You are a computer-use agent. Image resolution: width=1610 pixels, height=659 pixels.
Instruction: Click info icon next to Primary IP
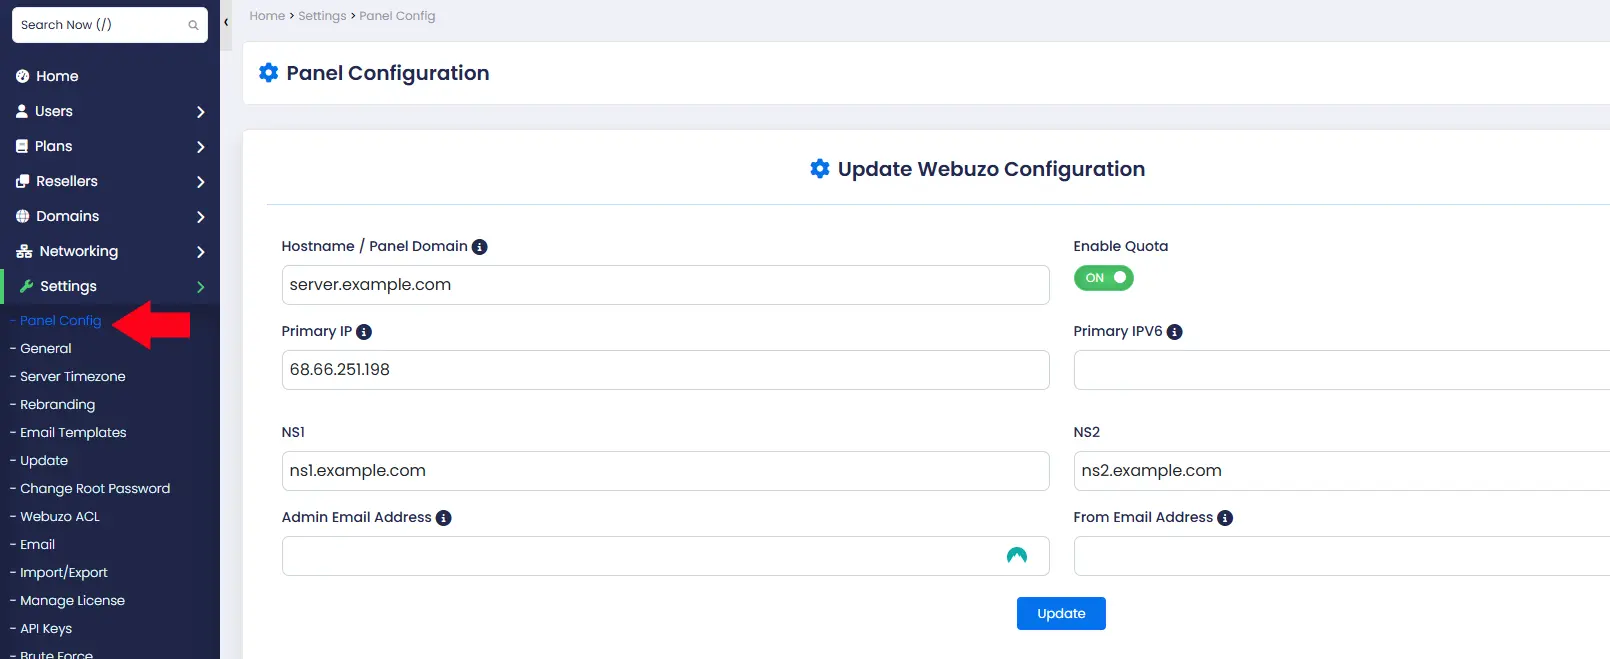(x=364, y=332)
